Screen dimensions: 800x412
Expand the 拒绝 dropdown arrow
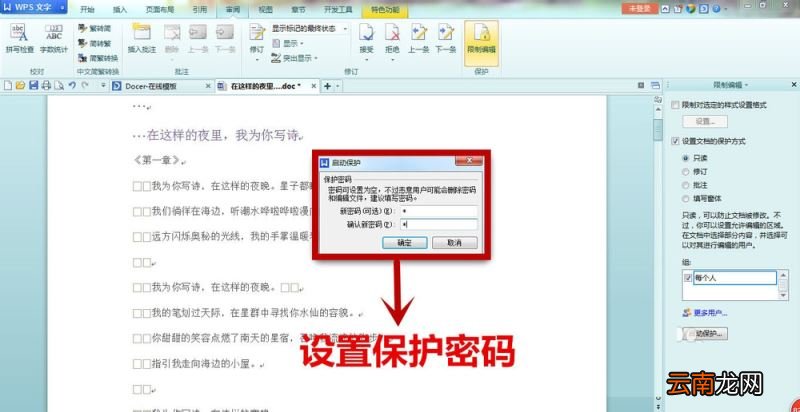point(392,60)
